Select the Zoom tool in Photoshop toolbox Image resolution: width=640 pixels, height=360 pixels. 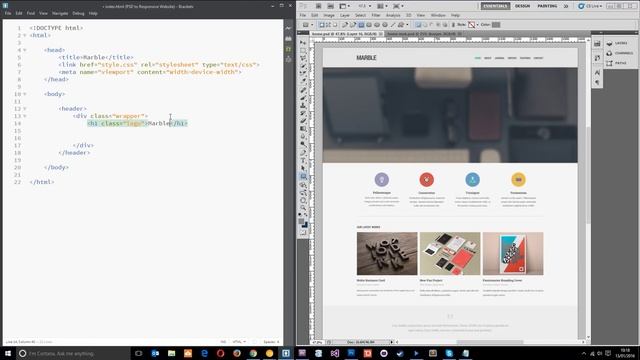coord(303,208)
